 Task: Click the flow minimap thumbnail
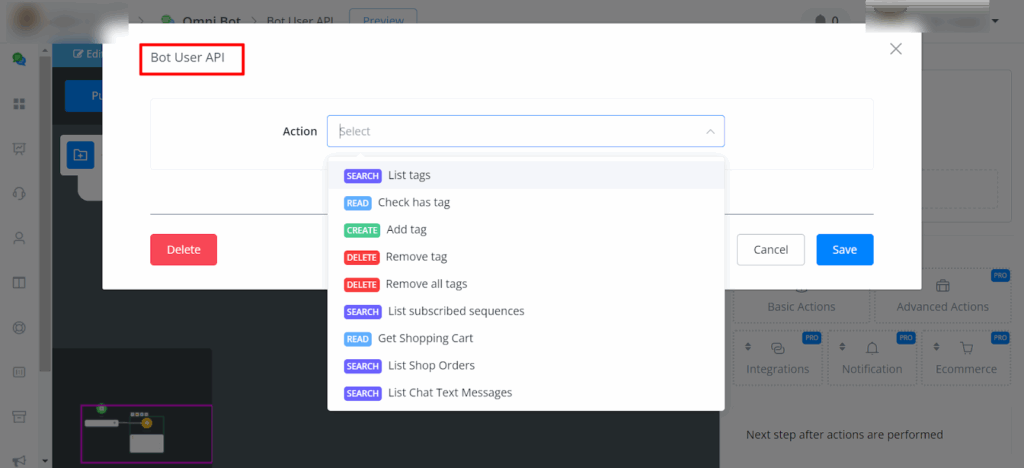(x=146, y=433)
